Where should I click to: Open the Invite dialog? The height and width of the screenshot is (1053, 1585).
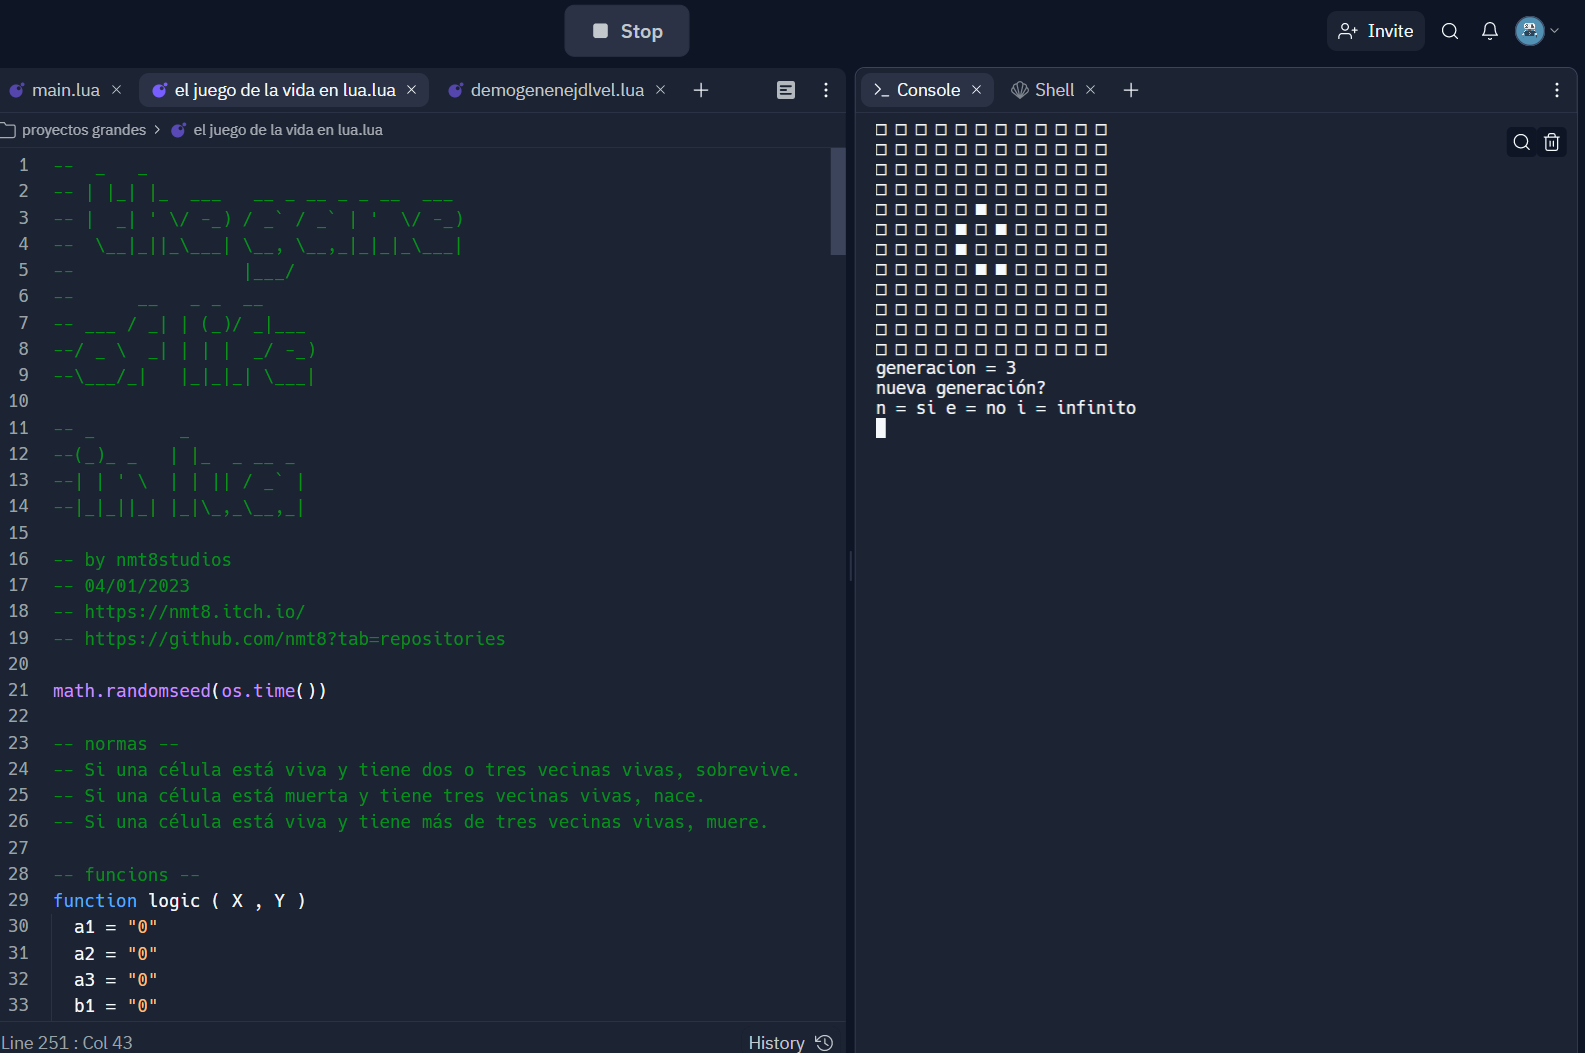(1376, 31)
